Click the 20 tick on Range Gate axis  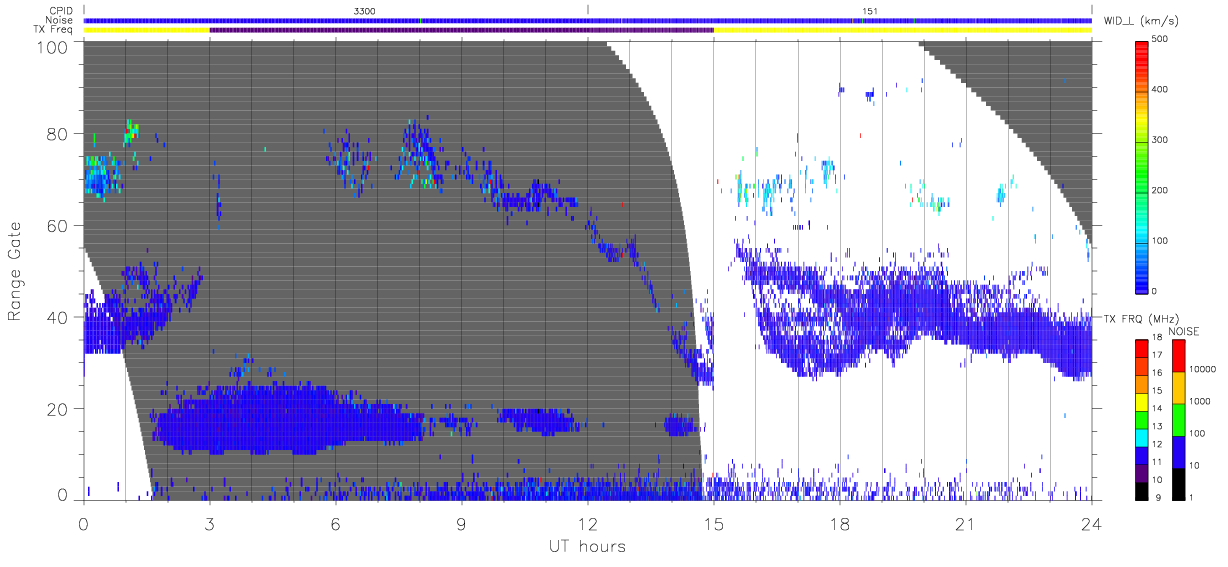58,409
